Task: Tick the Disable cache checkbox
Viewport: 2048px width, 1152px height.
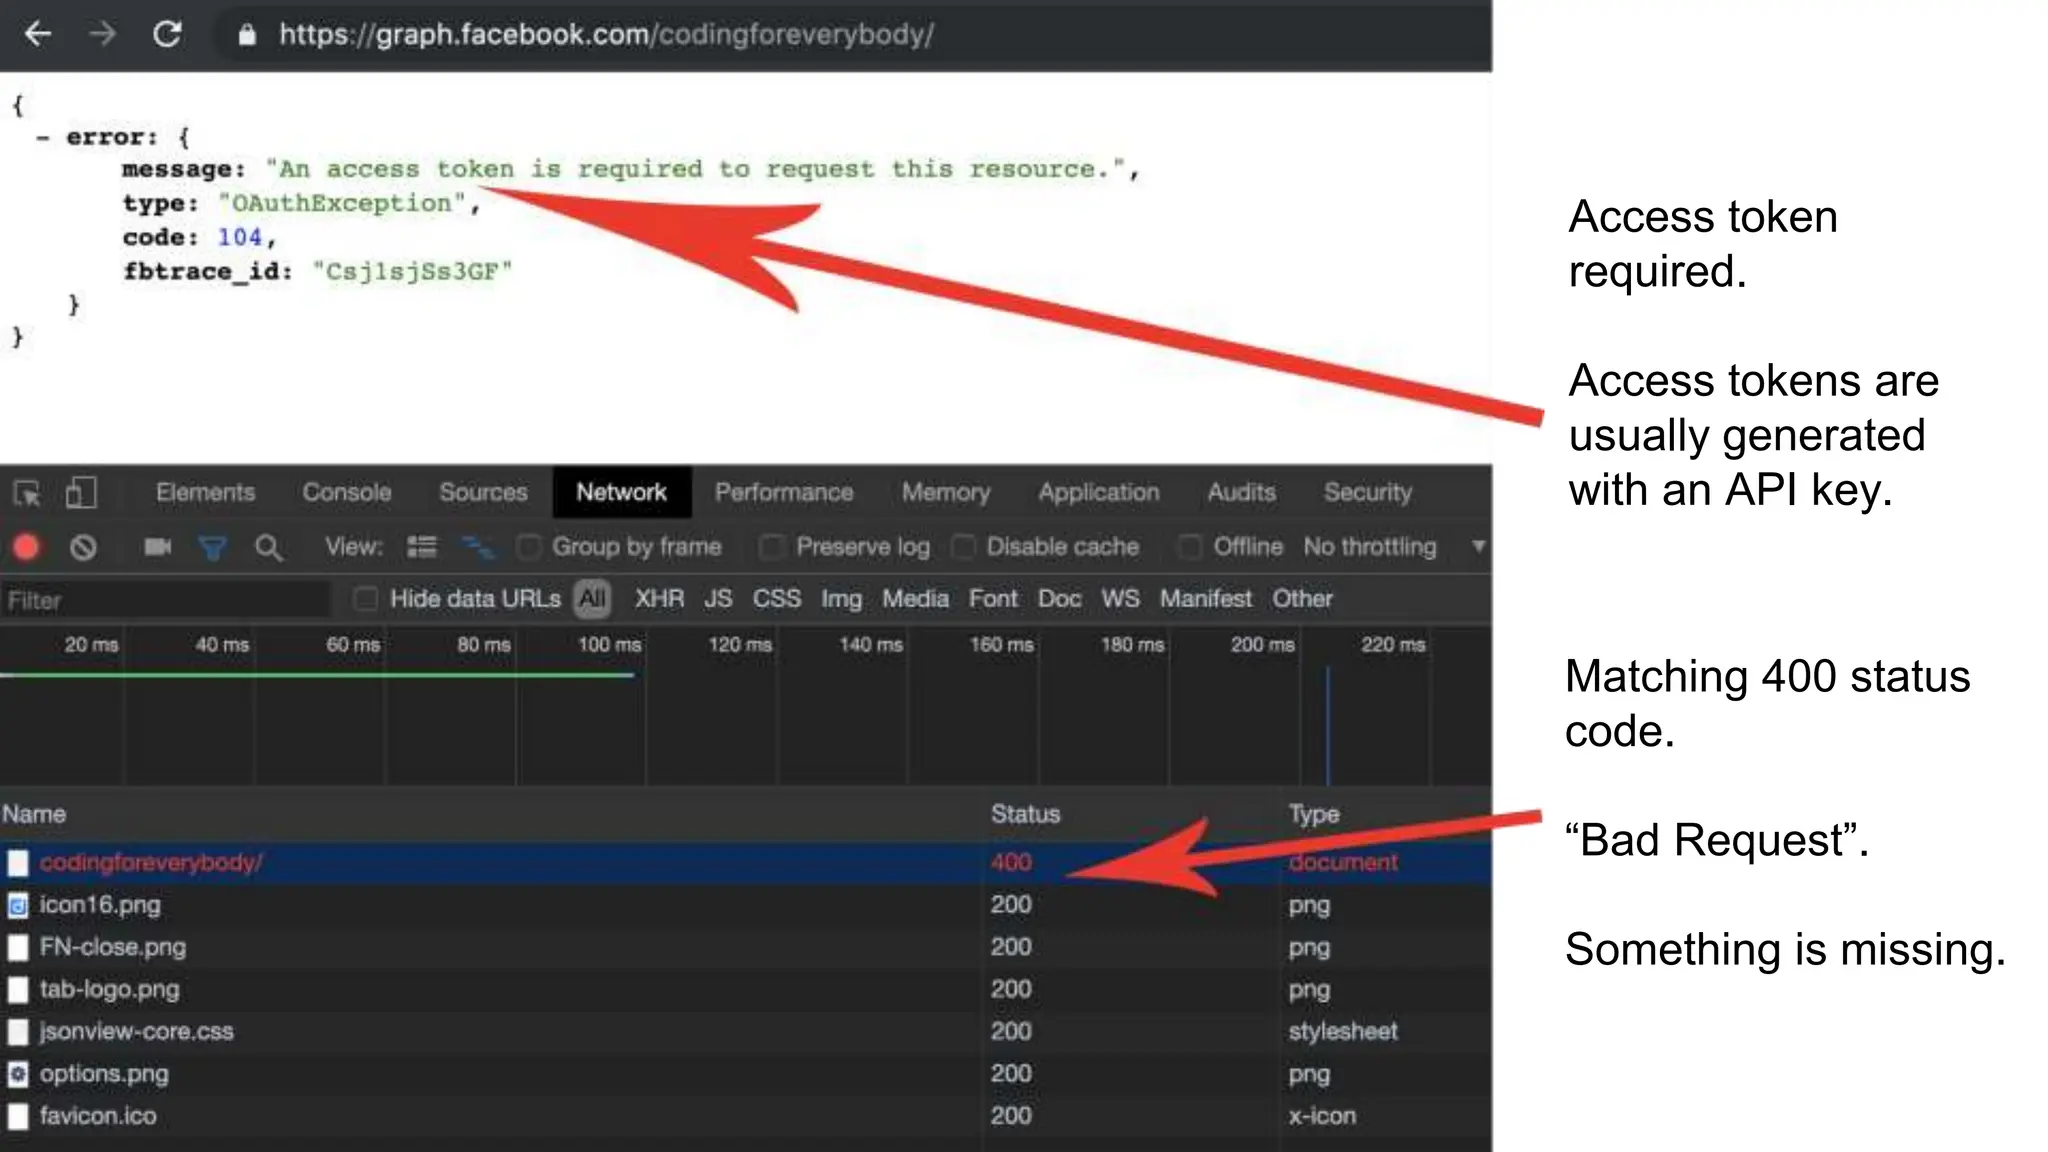Action: pyautogui.click(x=964, y=547)
